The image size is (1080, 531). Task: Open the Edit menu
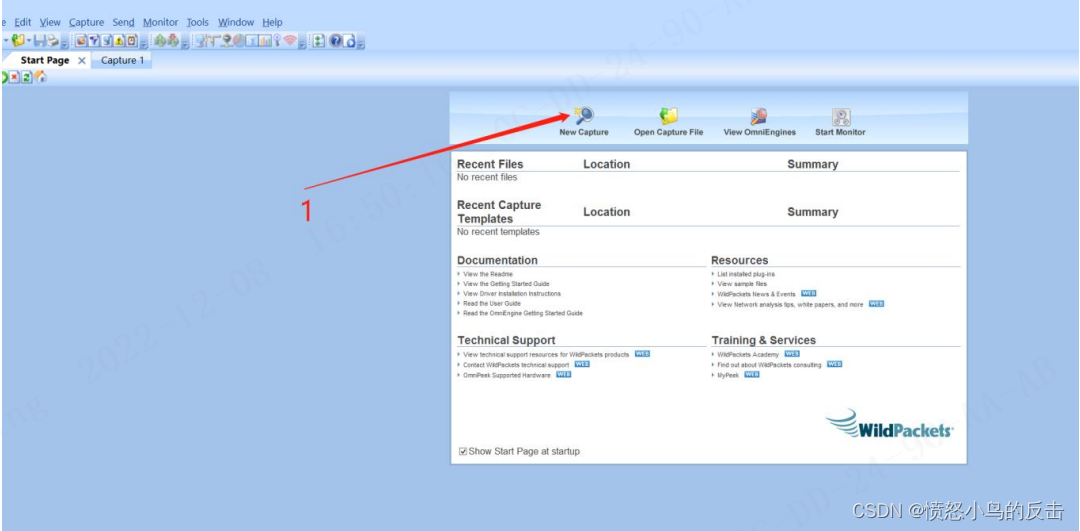coord(23,22)
